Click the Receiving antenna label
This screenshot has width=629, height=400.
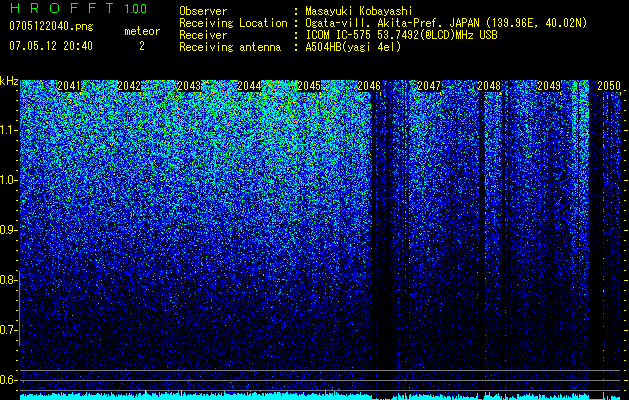click(x=230, y=47)
